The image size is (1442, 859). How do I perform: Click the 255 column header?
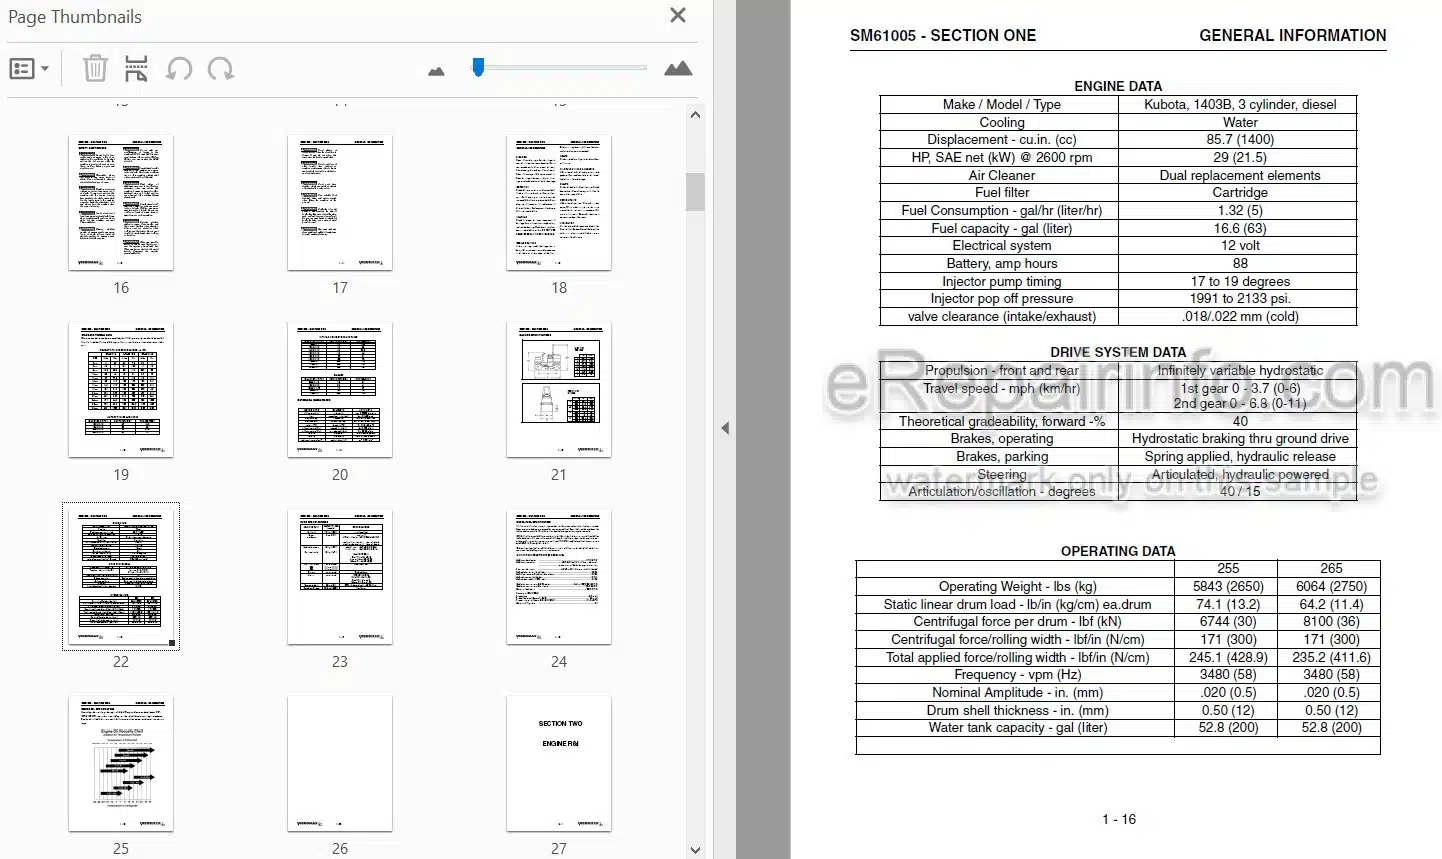coord(1228,568)
